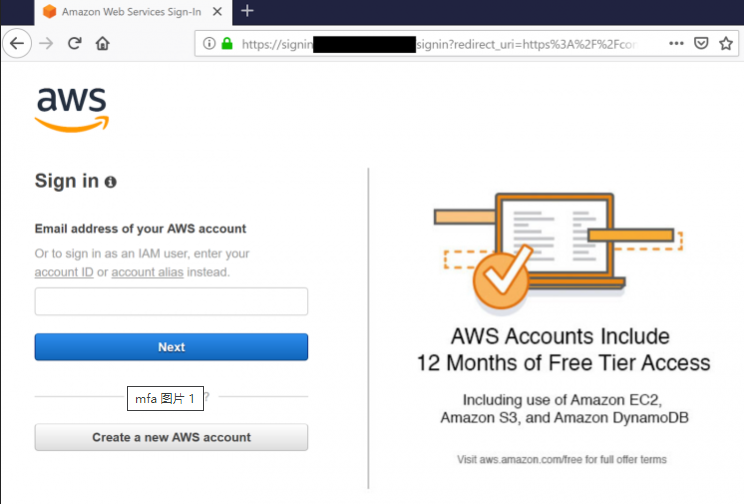Go back with the browser back arrow
Screen dimensions: 744x504
click(x=17, y=44)
